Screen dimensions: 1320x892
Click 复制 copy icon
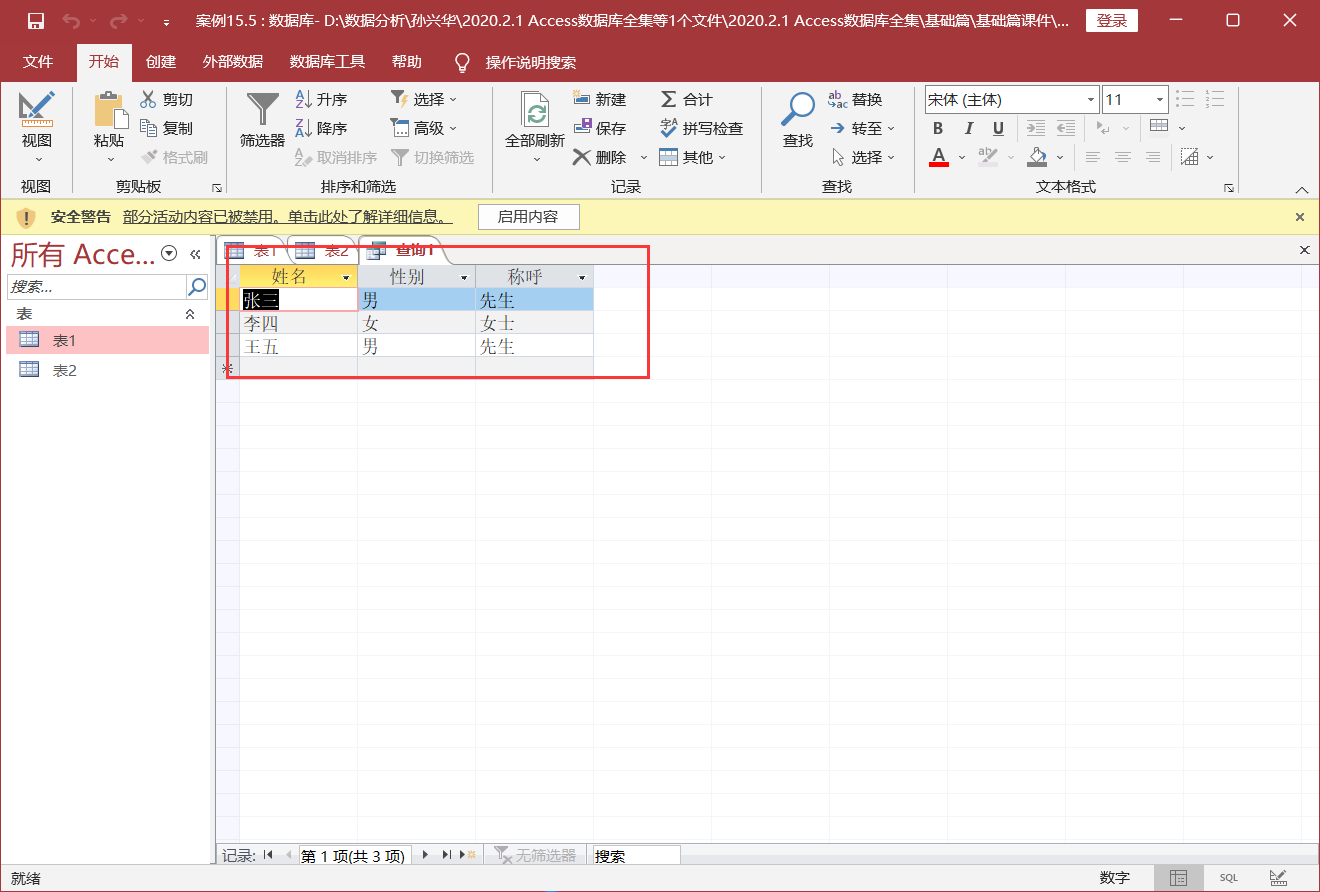pyautogui.click(x=148, y=128)
